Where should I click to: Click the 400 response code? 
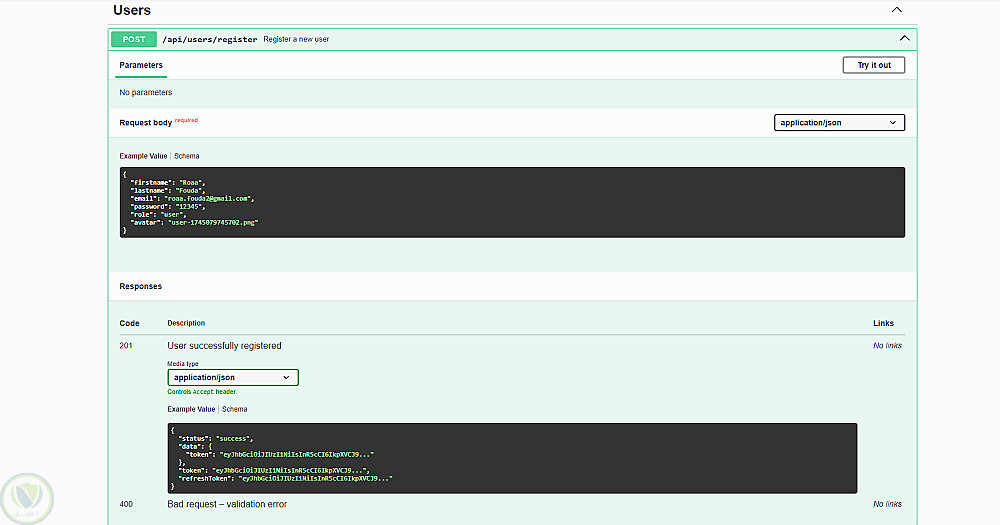click(x=126, y=504)
